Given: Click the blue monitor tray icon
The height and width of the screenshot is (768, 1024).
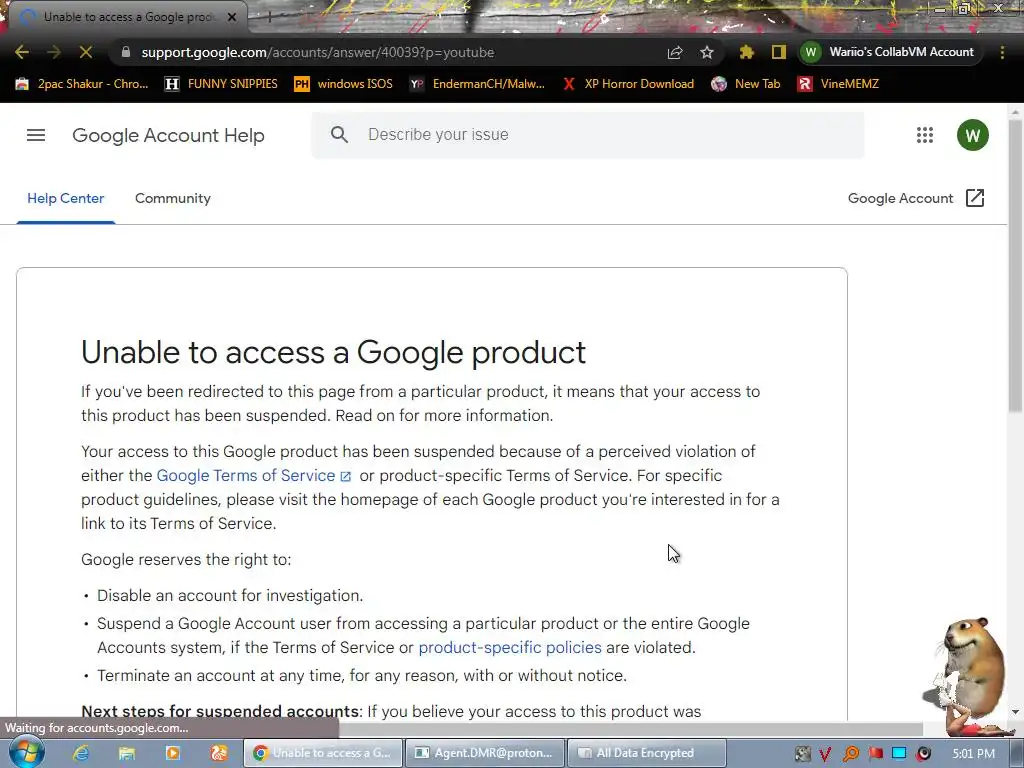Looking at the screenshot, I should pyautogui.click(x=899, y=754).
